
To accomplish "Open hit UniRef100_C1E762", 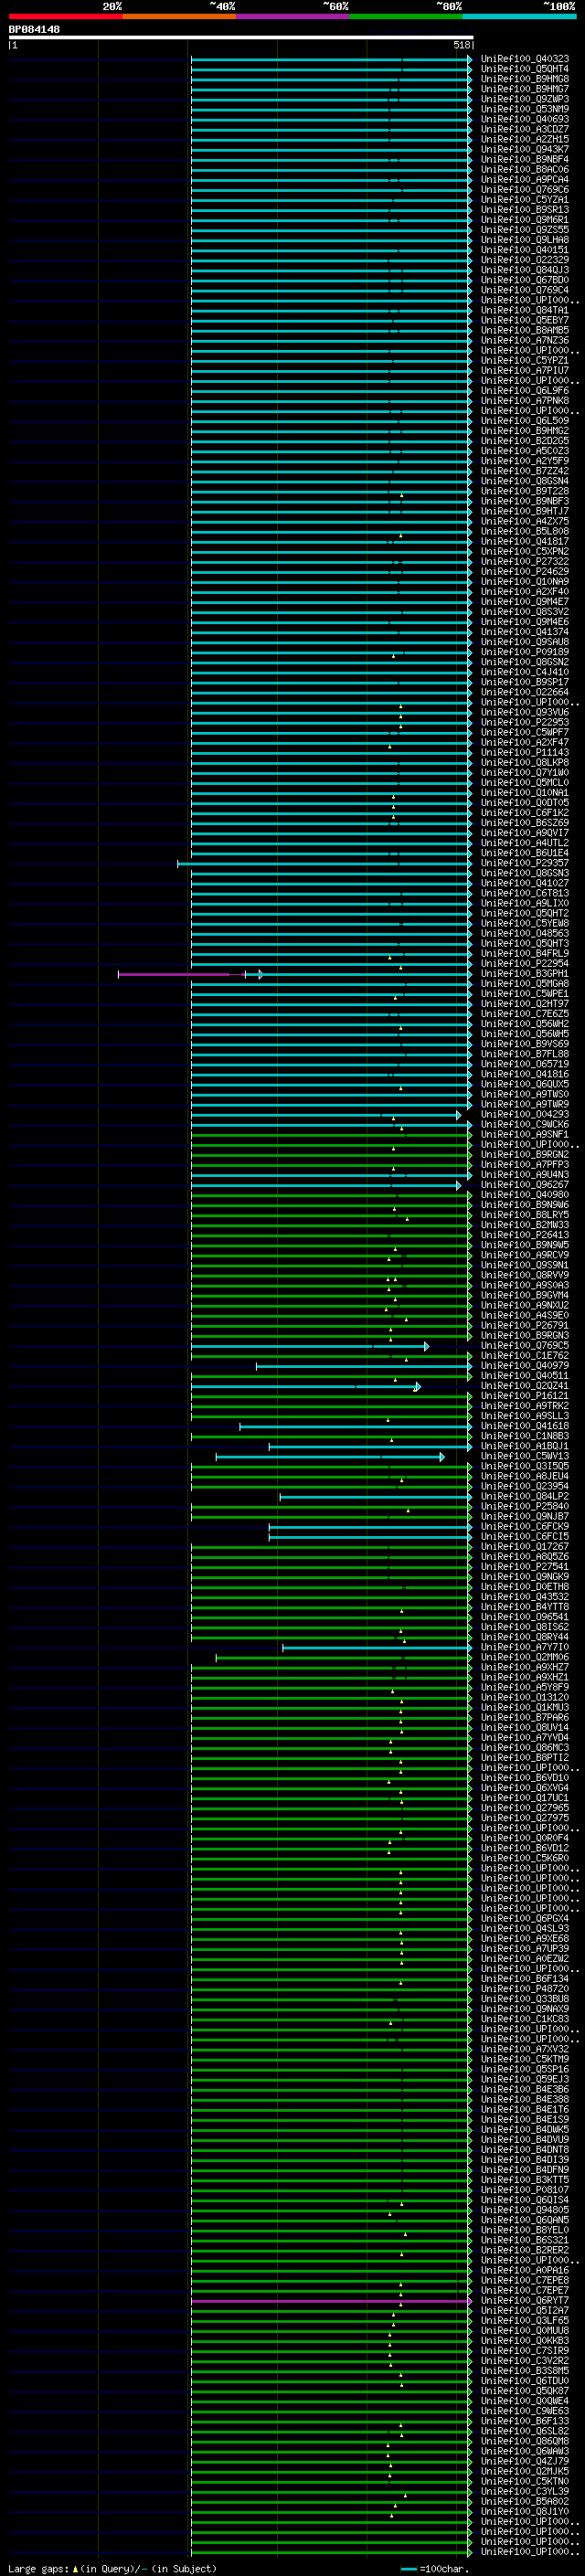I will pyautogui.click(x=525, y=1356).
